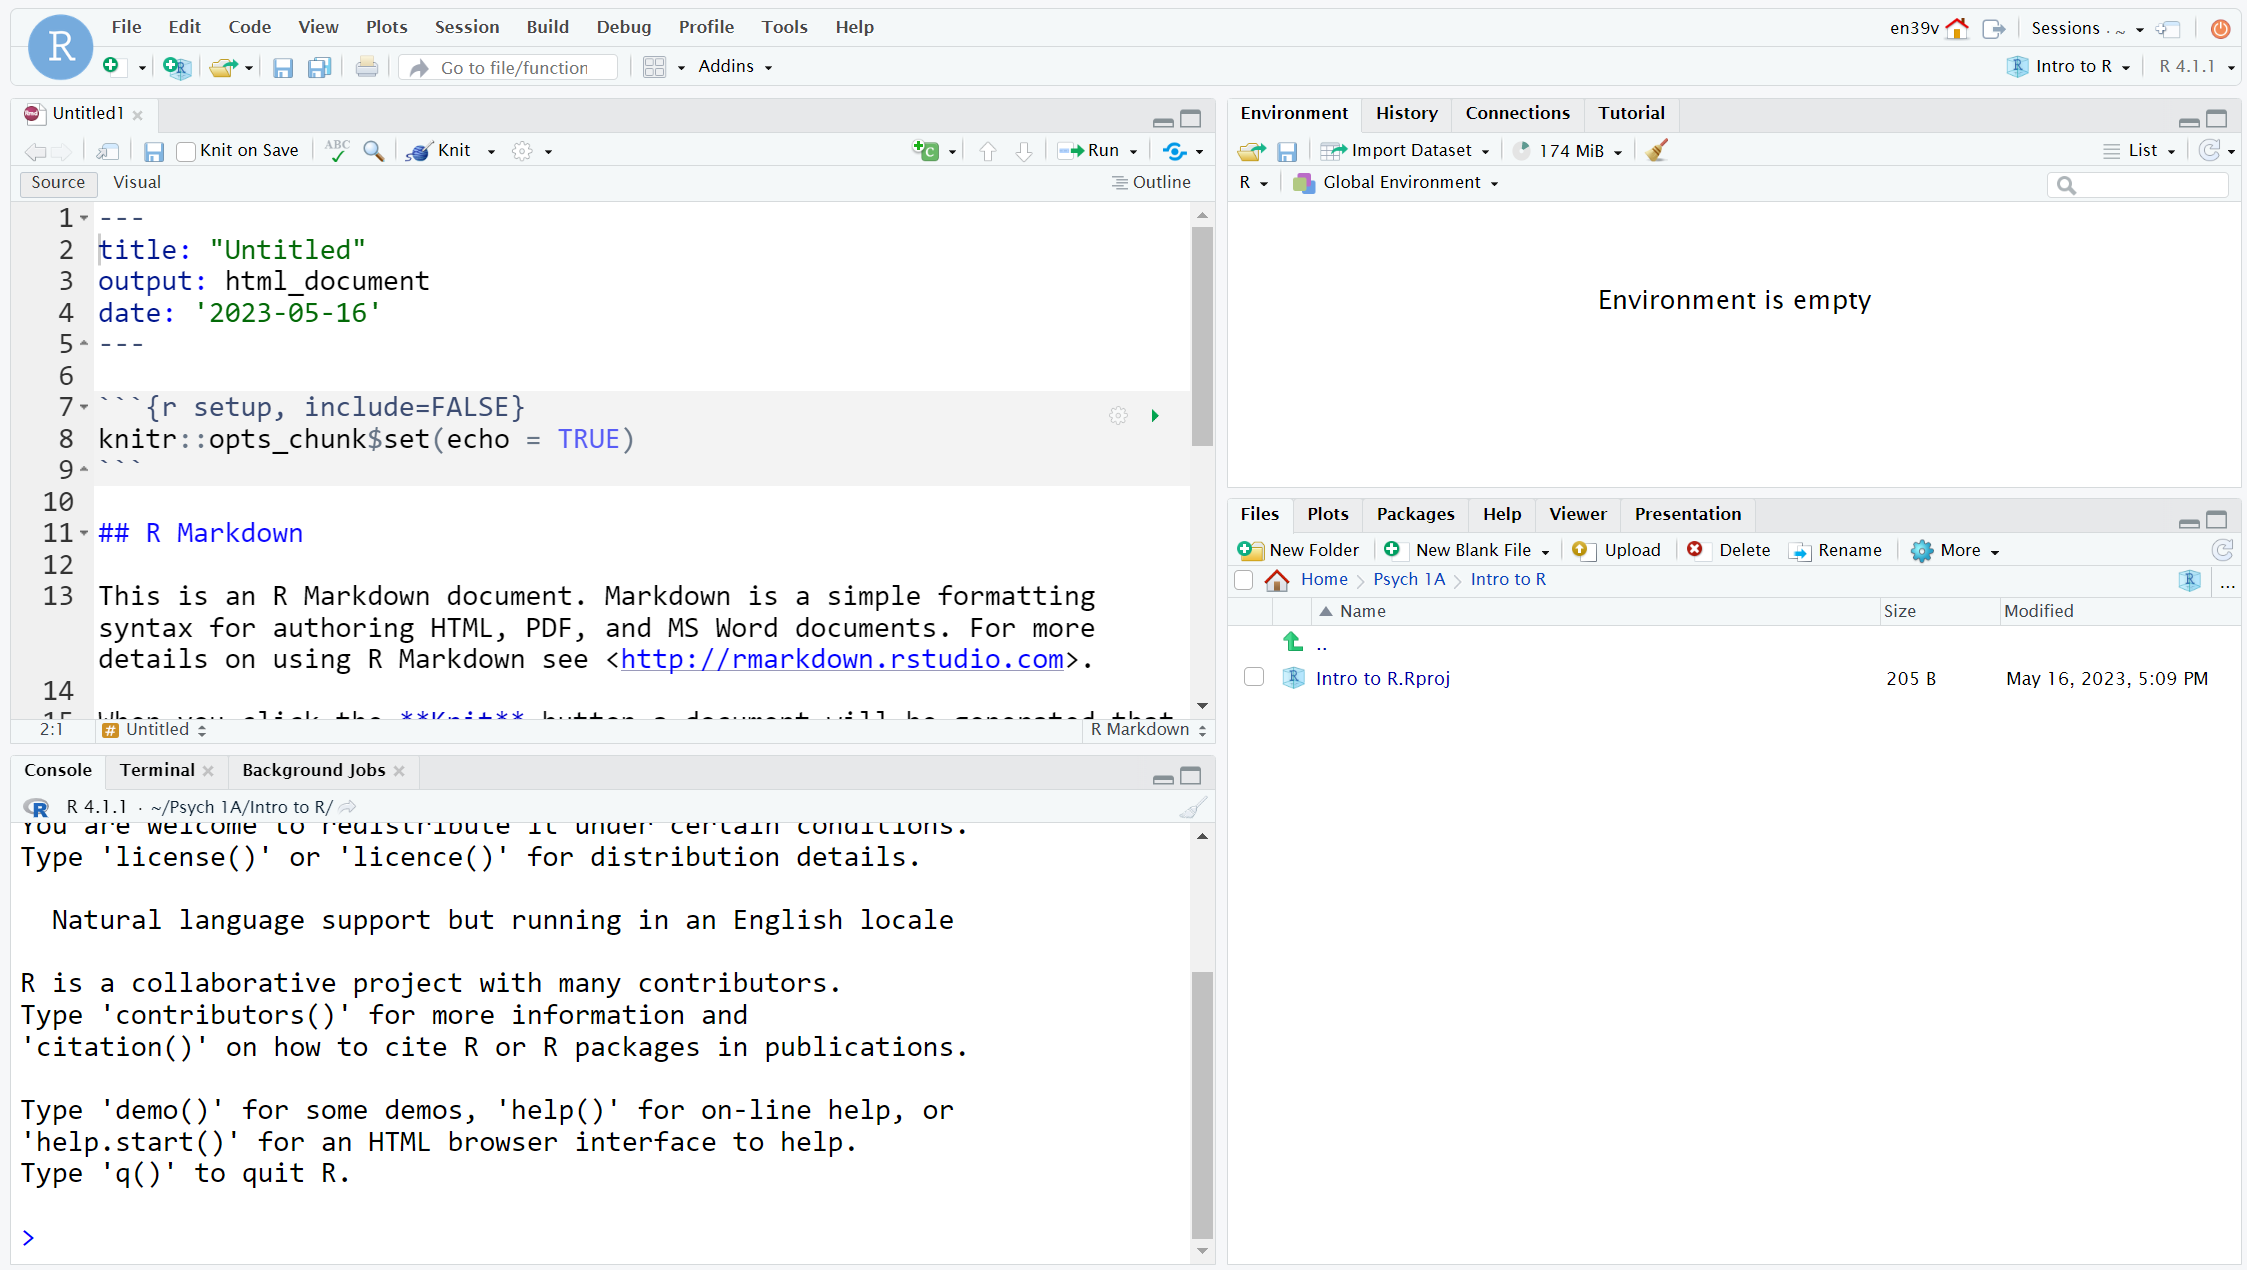This screenshot has width=2247, height=1270.
Task: Click the Save All documents icon
Action: coord(319,67)
